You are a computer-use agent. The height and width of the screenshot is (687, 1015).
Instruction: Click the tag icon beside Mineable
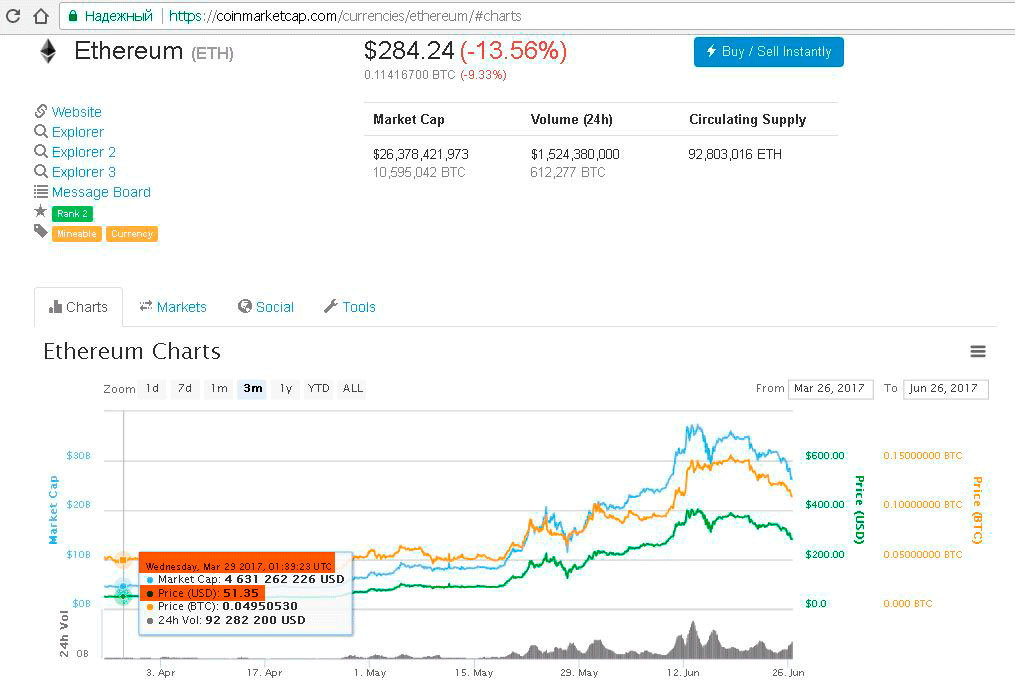41,231
